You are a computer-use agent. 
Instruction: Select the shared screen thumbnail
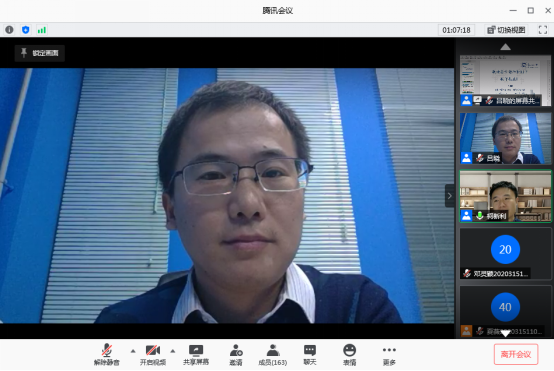click(505, 80)
